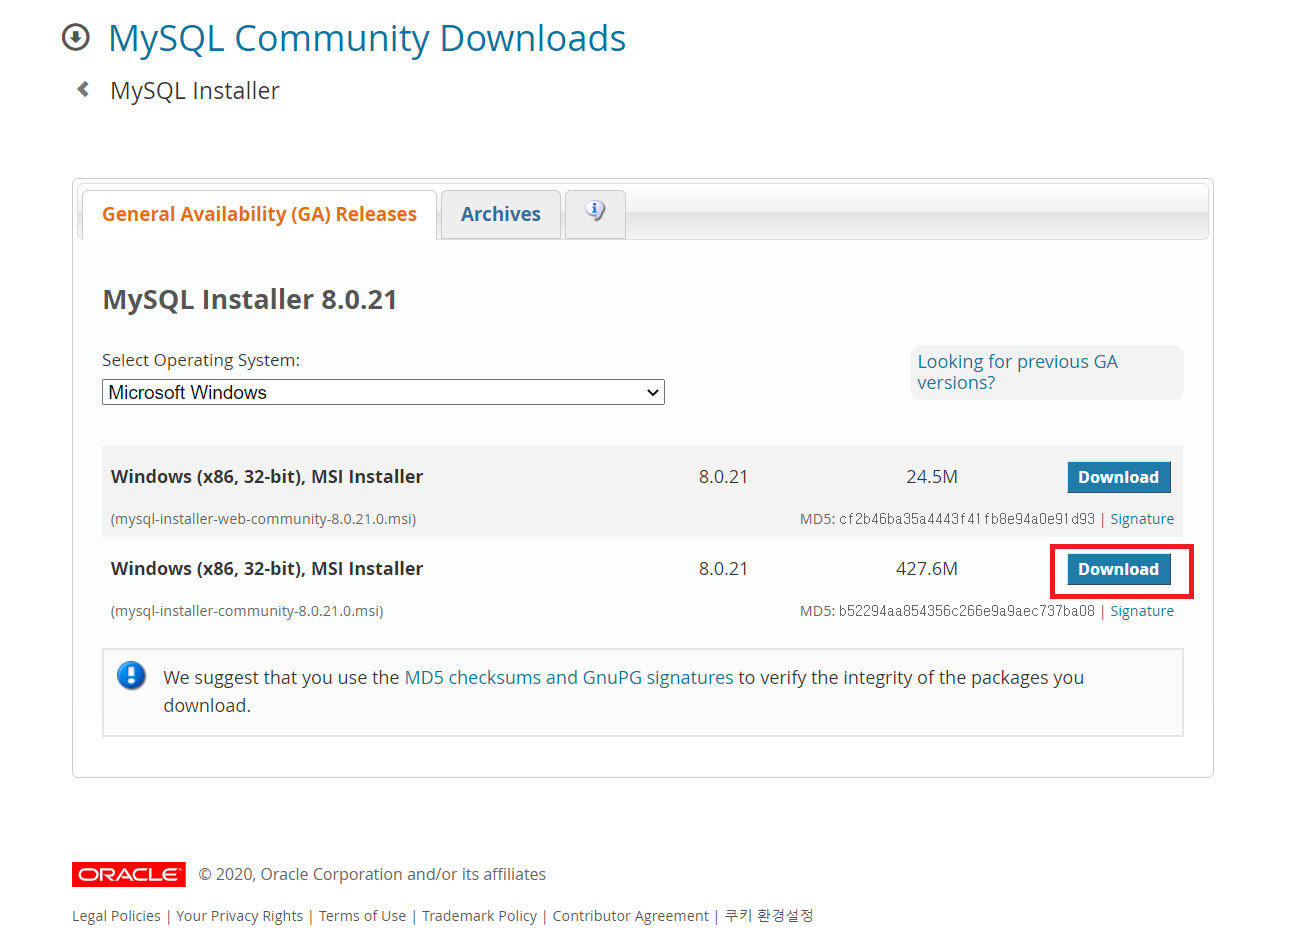
Task: Open the MySQL Community Downloads heading link
Action: (367, 38)
